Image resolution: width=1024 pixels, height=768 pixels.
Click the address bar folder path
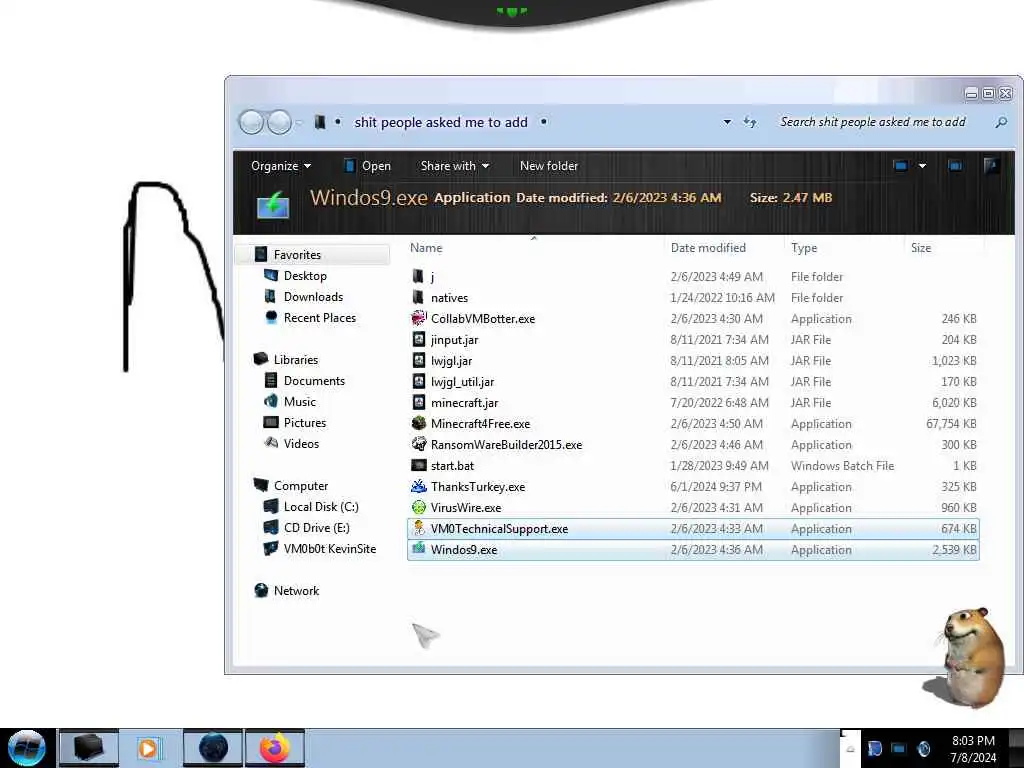point(441,122)
